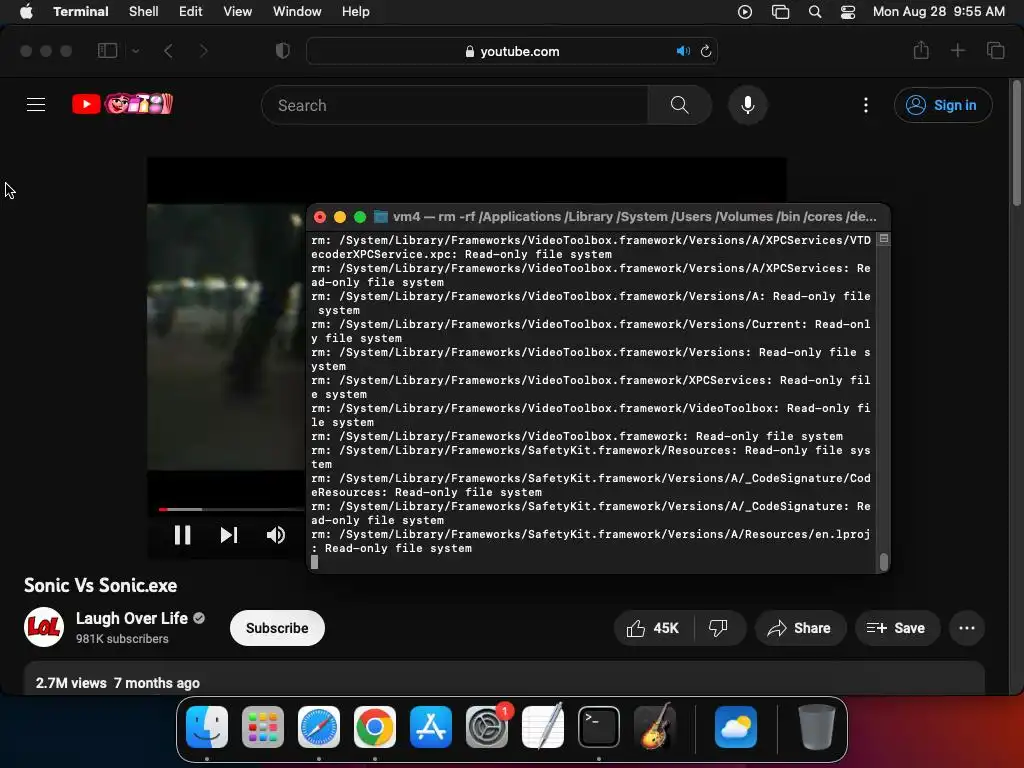Image resolution: width=1024 pixels, height=768 pixels.
Task: Click the Safari share icon
Action: 921,50
